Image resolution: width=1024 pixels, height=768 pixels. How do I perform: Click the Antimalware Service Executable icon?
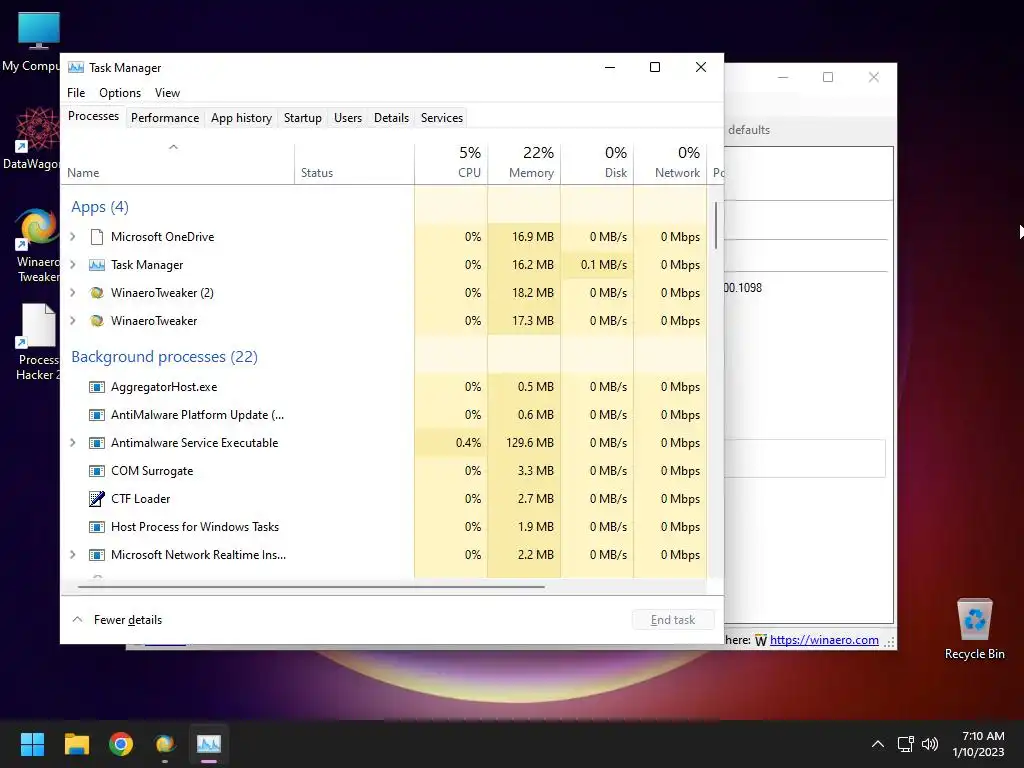(x=97, y=443)
